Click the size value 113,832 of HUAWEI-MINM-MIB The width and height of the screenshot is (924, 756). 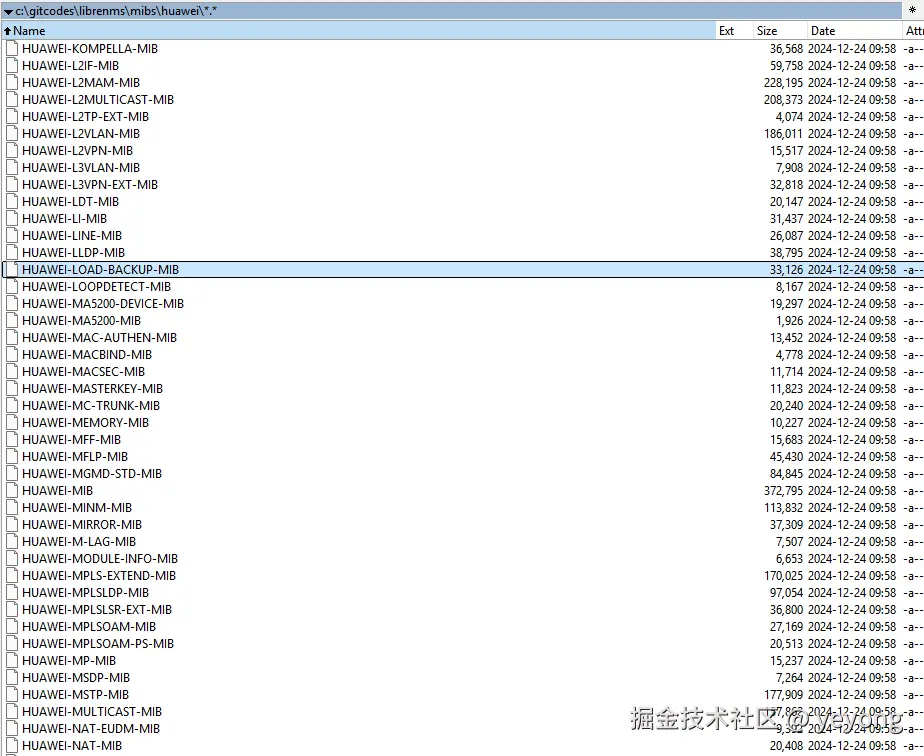click(784, 507)
